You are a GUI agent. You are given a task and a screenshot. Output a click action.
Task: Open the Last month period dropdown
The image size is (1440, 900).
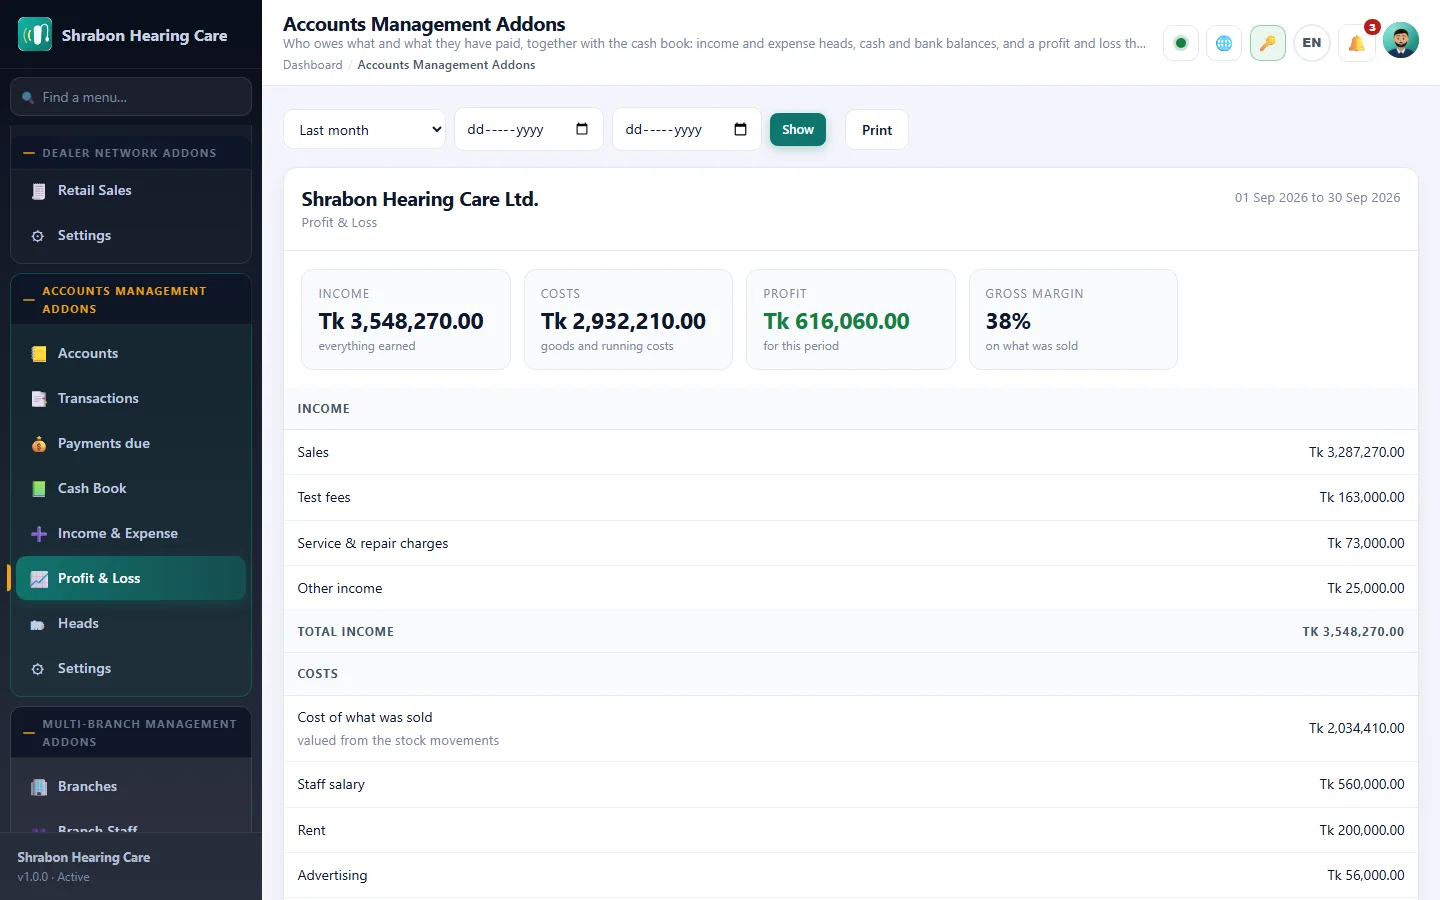click(364, 130)
